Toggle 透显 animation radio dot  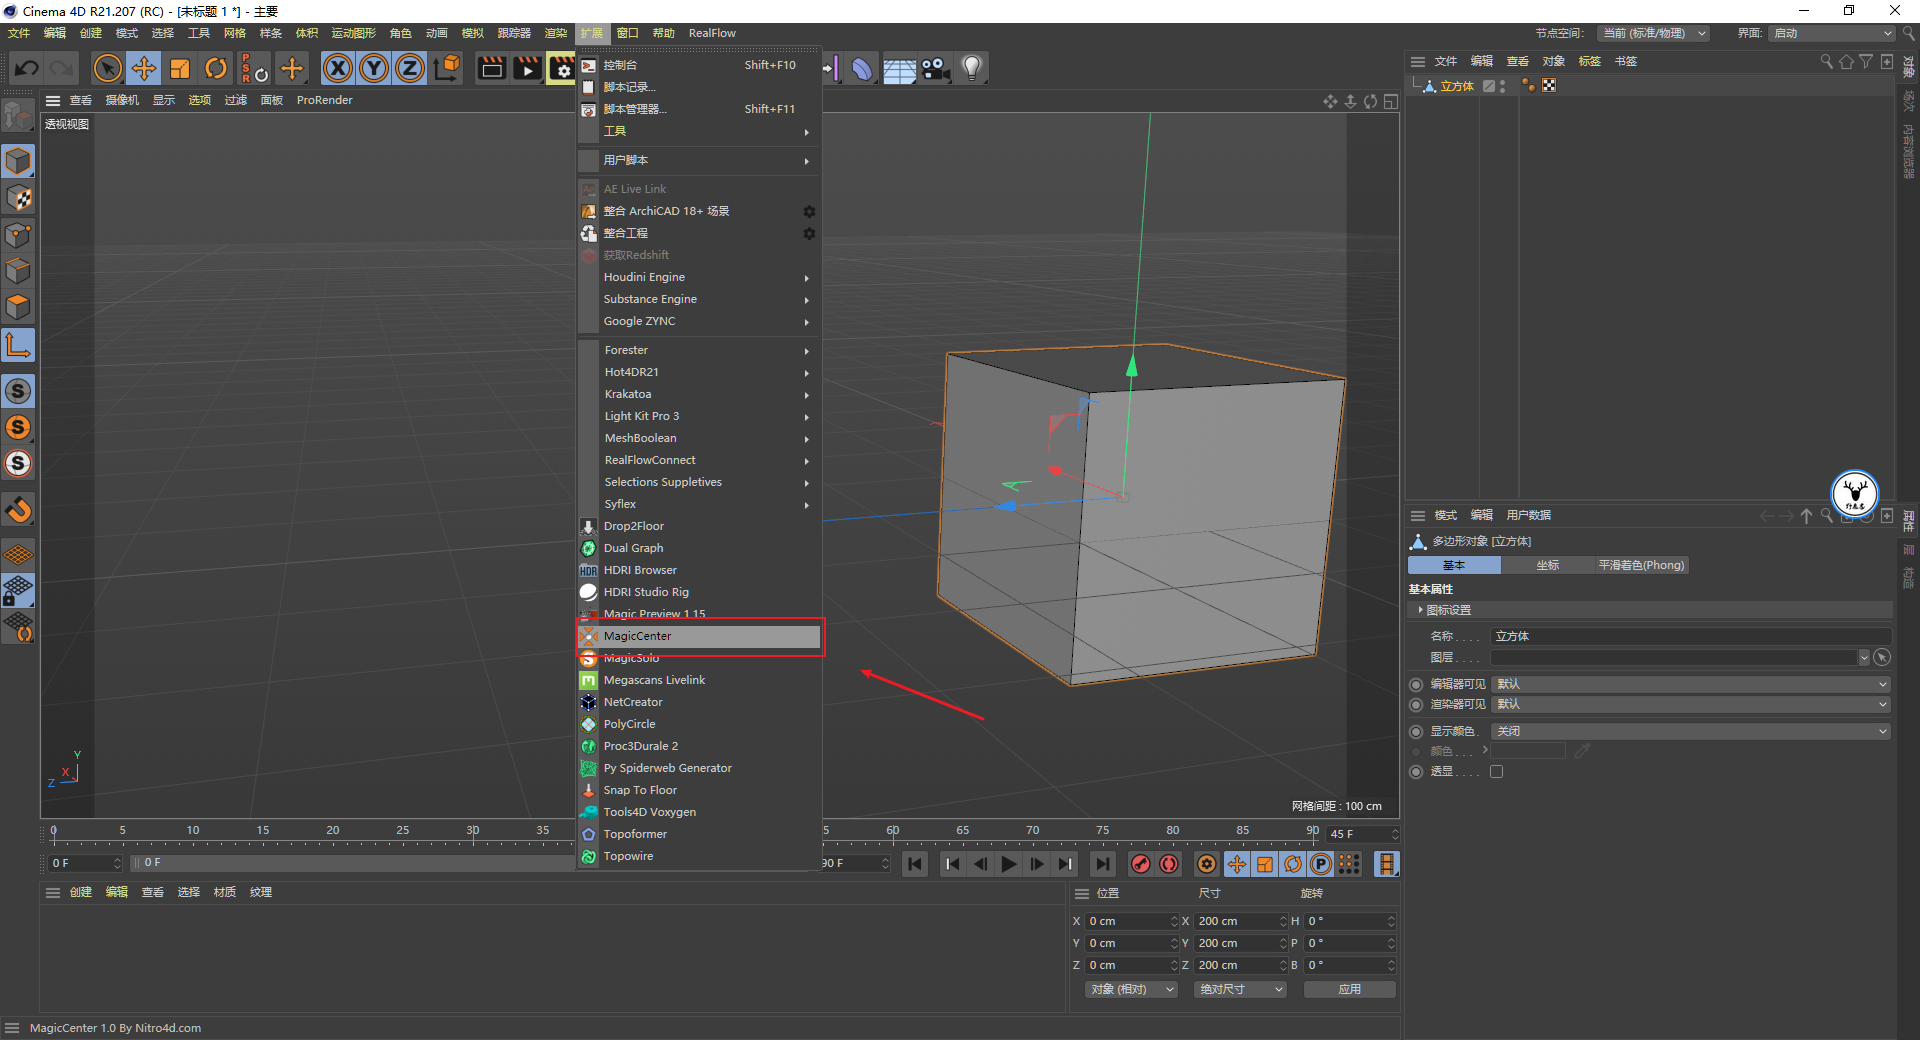click(1416, 772)
